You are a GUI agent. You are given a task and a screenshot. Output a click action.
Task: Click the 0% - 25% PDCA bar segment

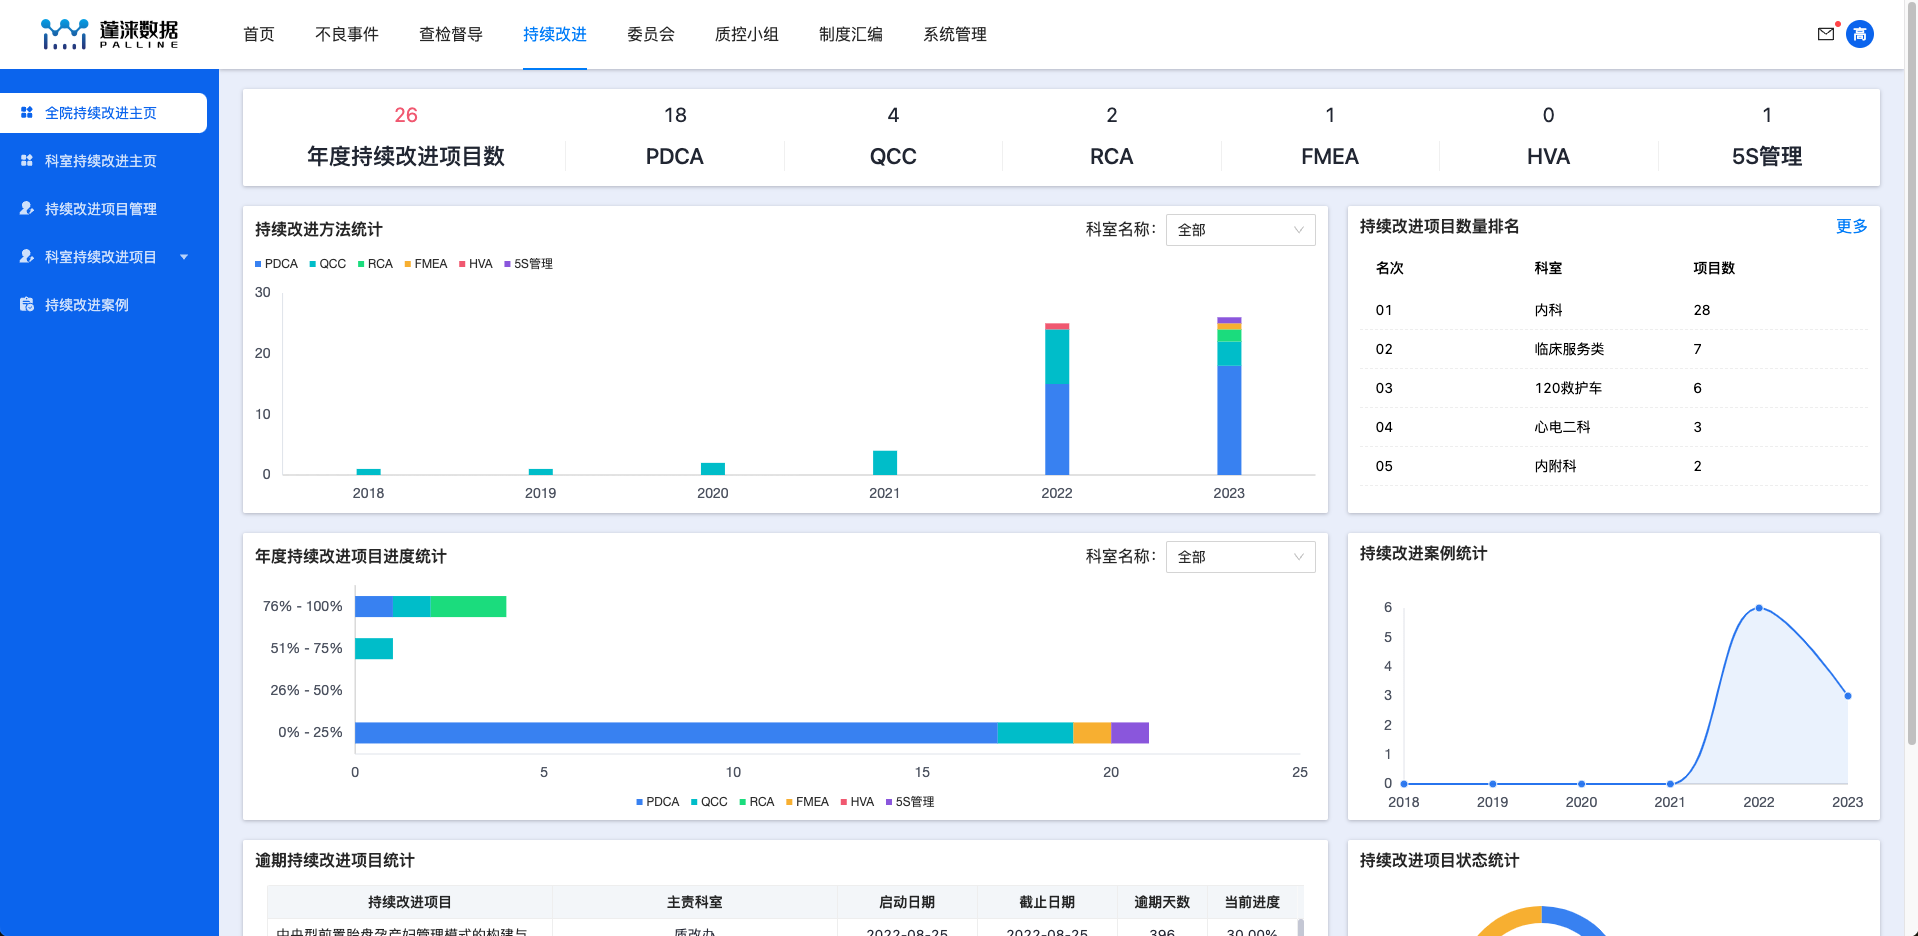click(x=676, y=733)
